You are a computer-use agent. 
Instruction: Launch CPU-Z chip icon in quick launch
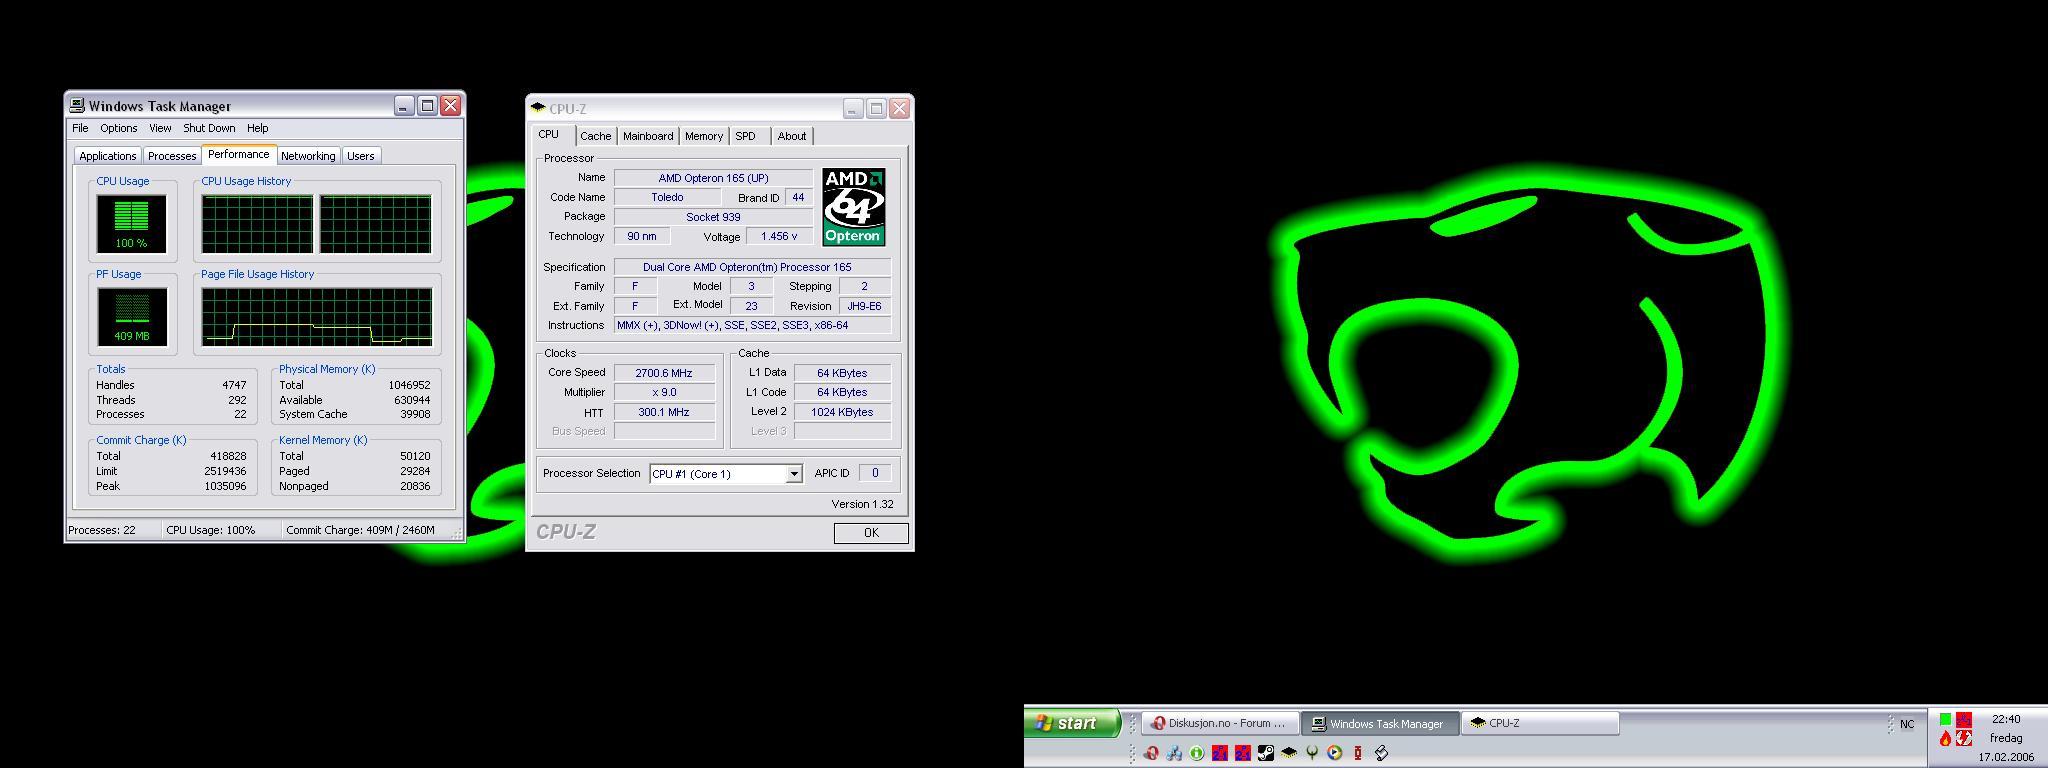[x=1289, y=753]
